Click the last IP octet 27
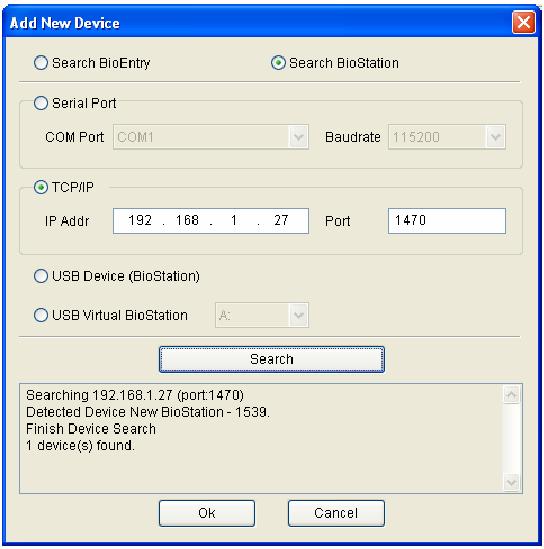544x549 pixels. pyautogui.click(x=281, y=220)
